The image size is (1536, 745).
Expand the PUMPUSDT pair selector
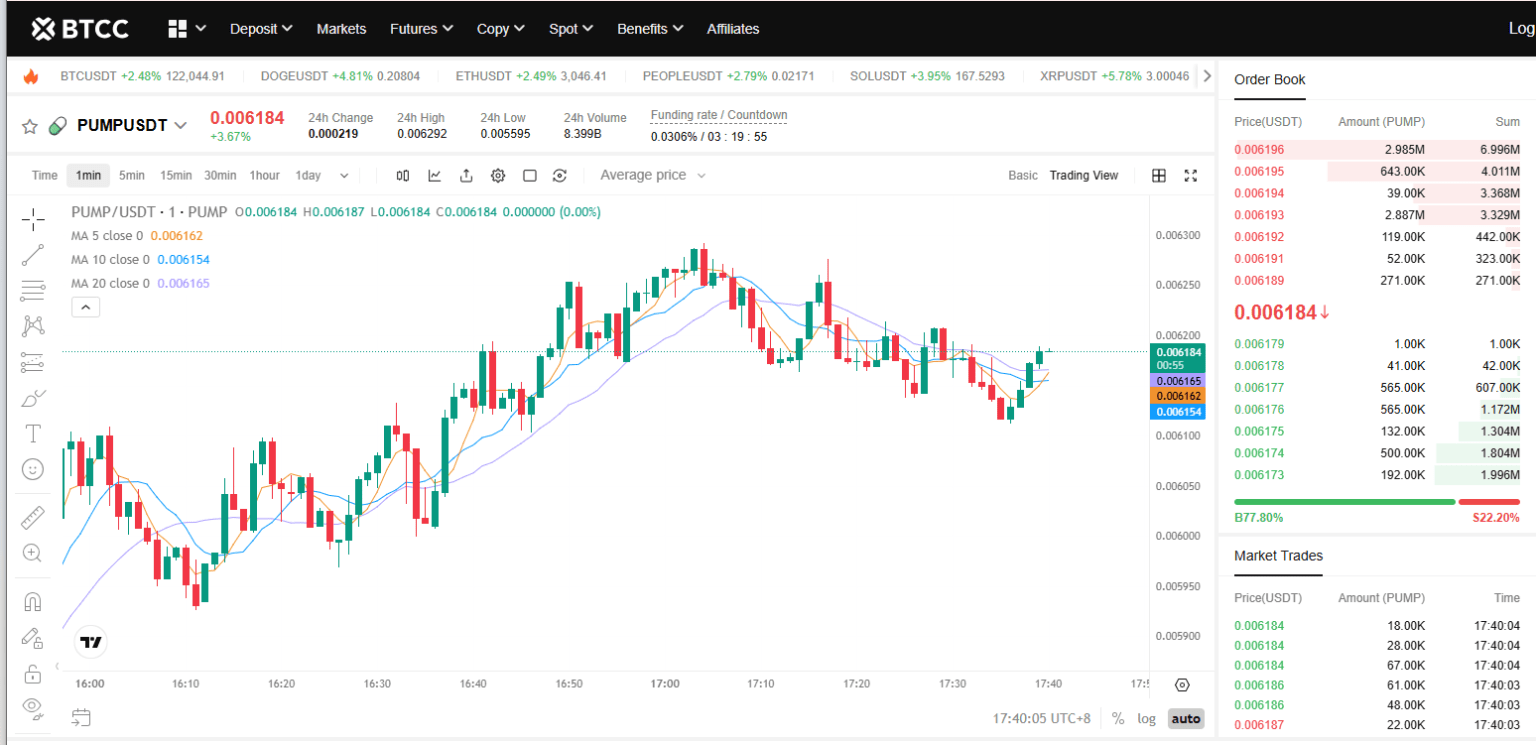click(180, 125)
